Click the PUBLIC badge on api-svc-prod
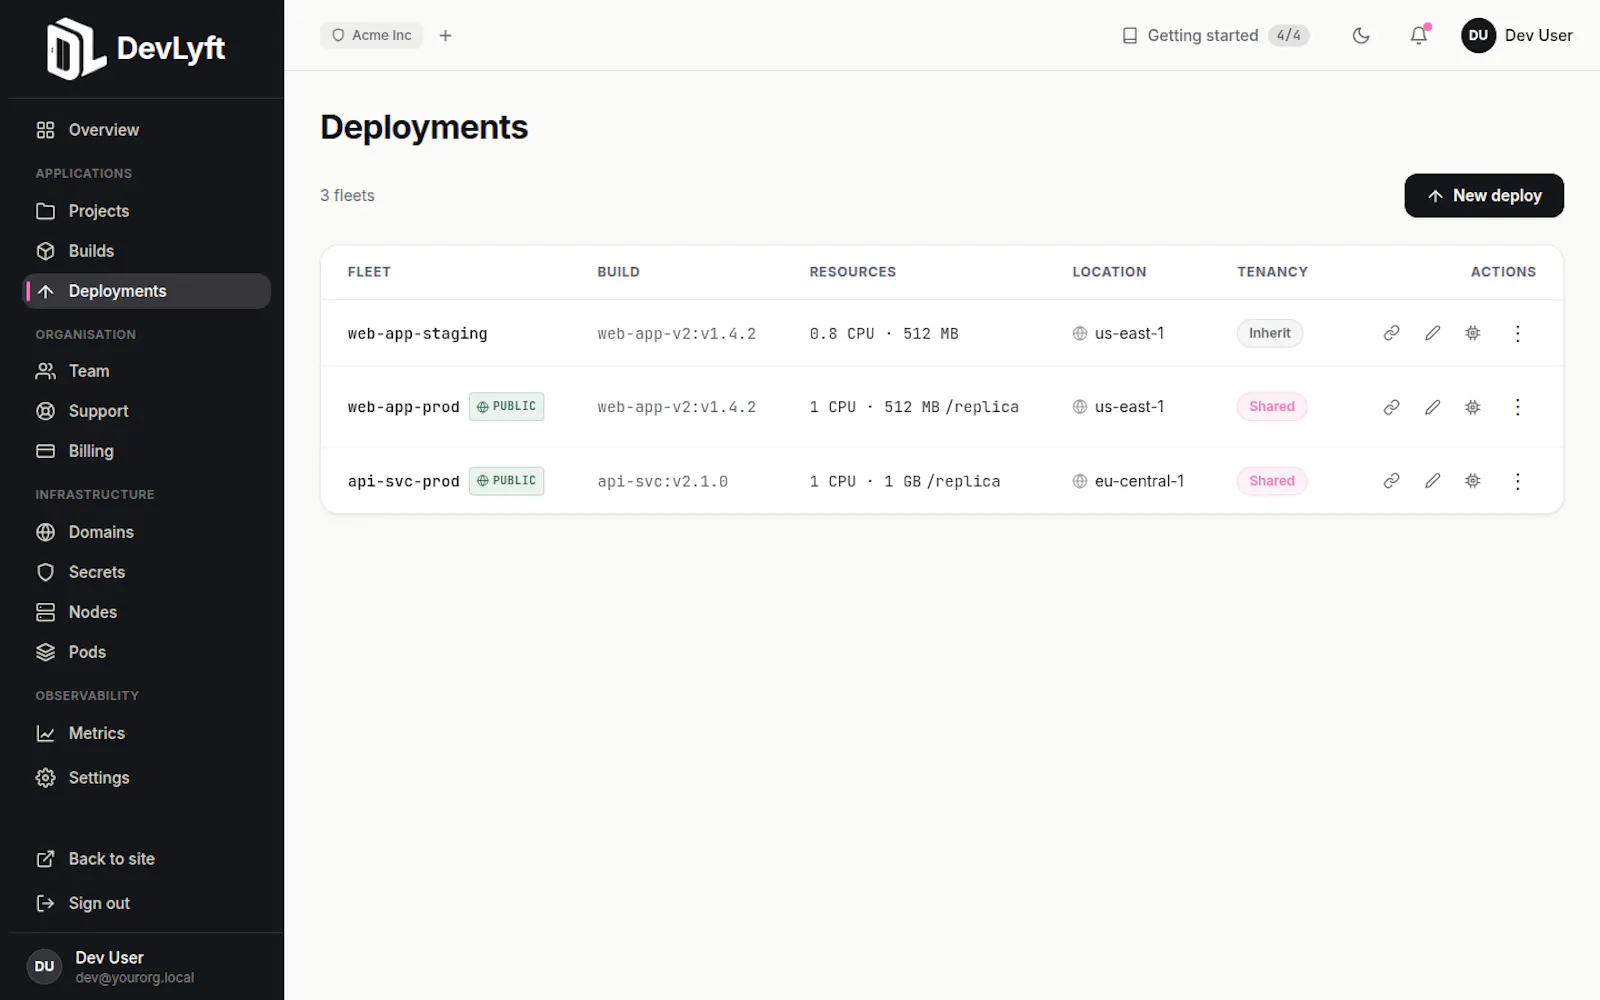Viewport: 1600px width, 1000px height. point(507,481)
